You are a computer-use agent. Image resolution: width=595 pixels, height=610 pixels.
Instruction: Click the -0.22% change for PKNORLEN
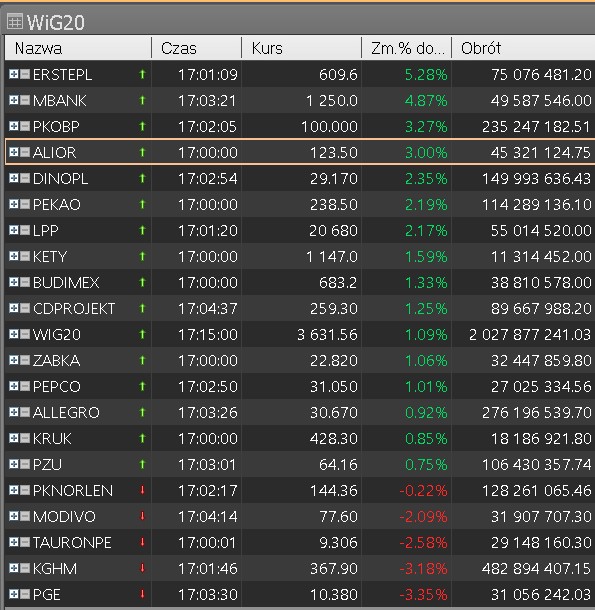pyautogui.click(x=423, y=491)
